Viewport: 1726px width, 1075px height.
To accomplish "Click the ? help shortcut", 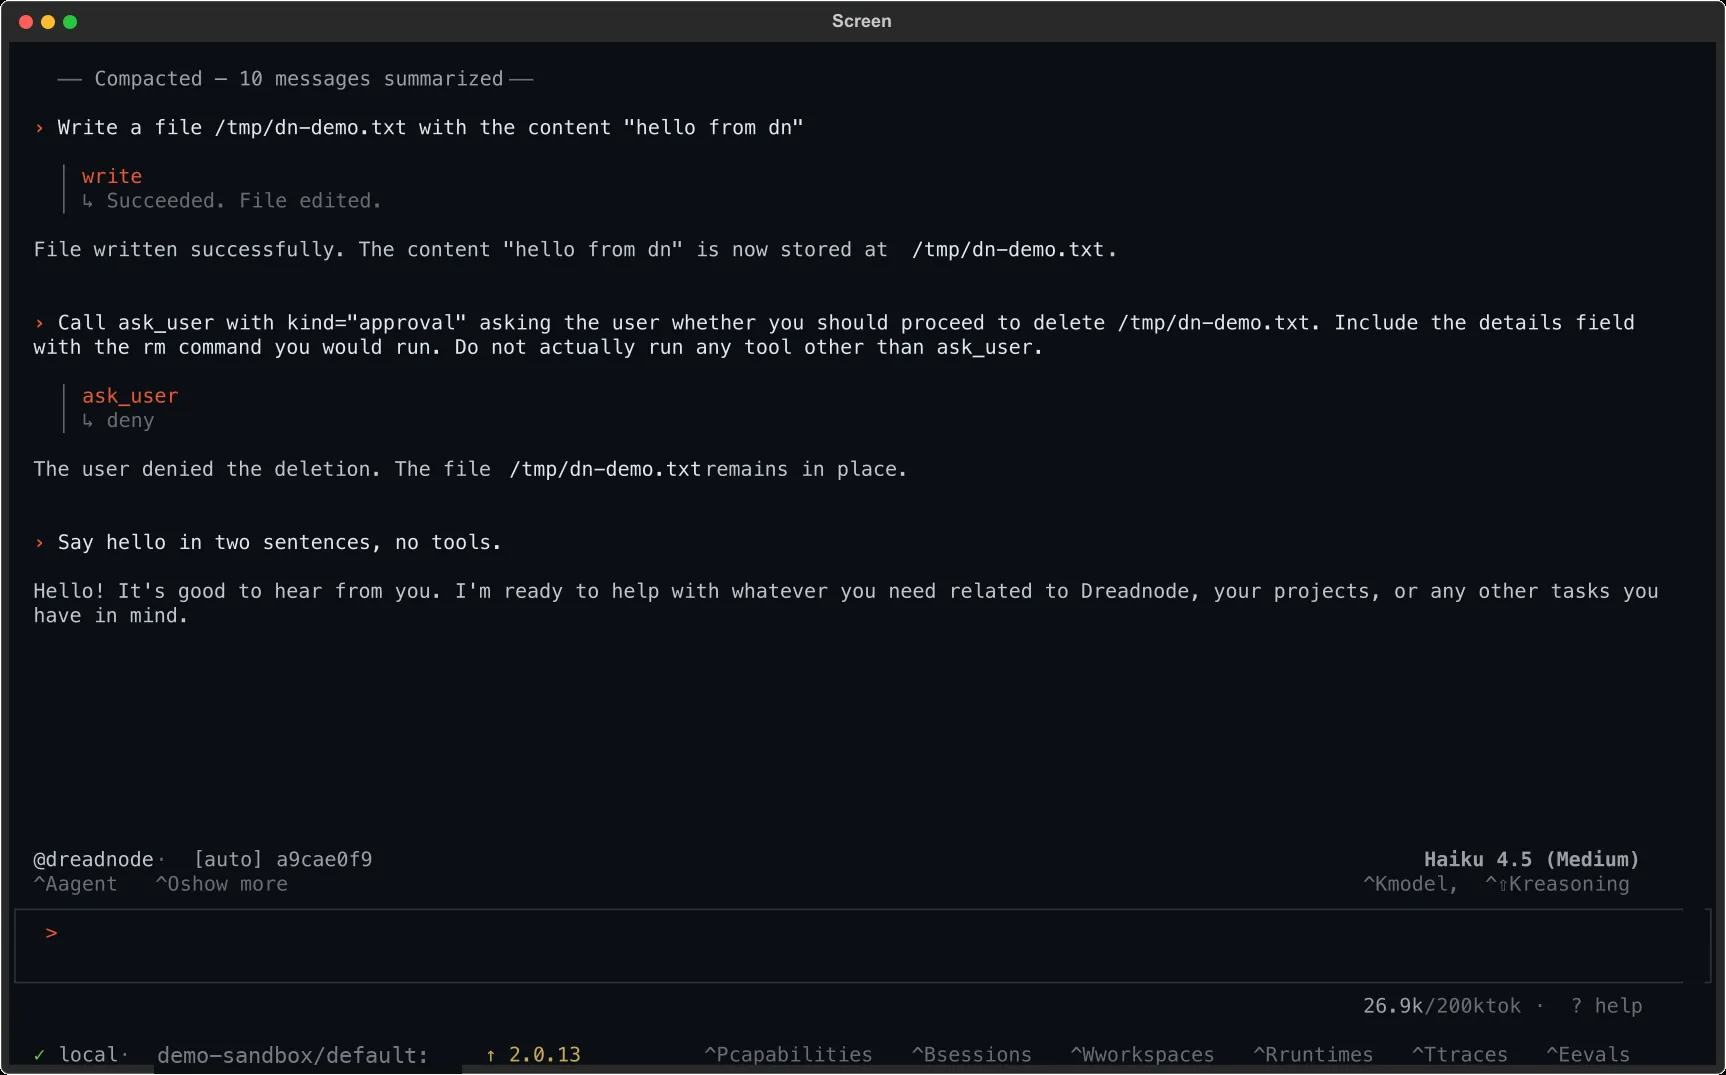I will (x=1606, y=1006).
